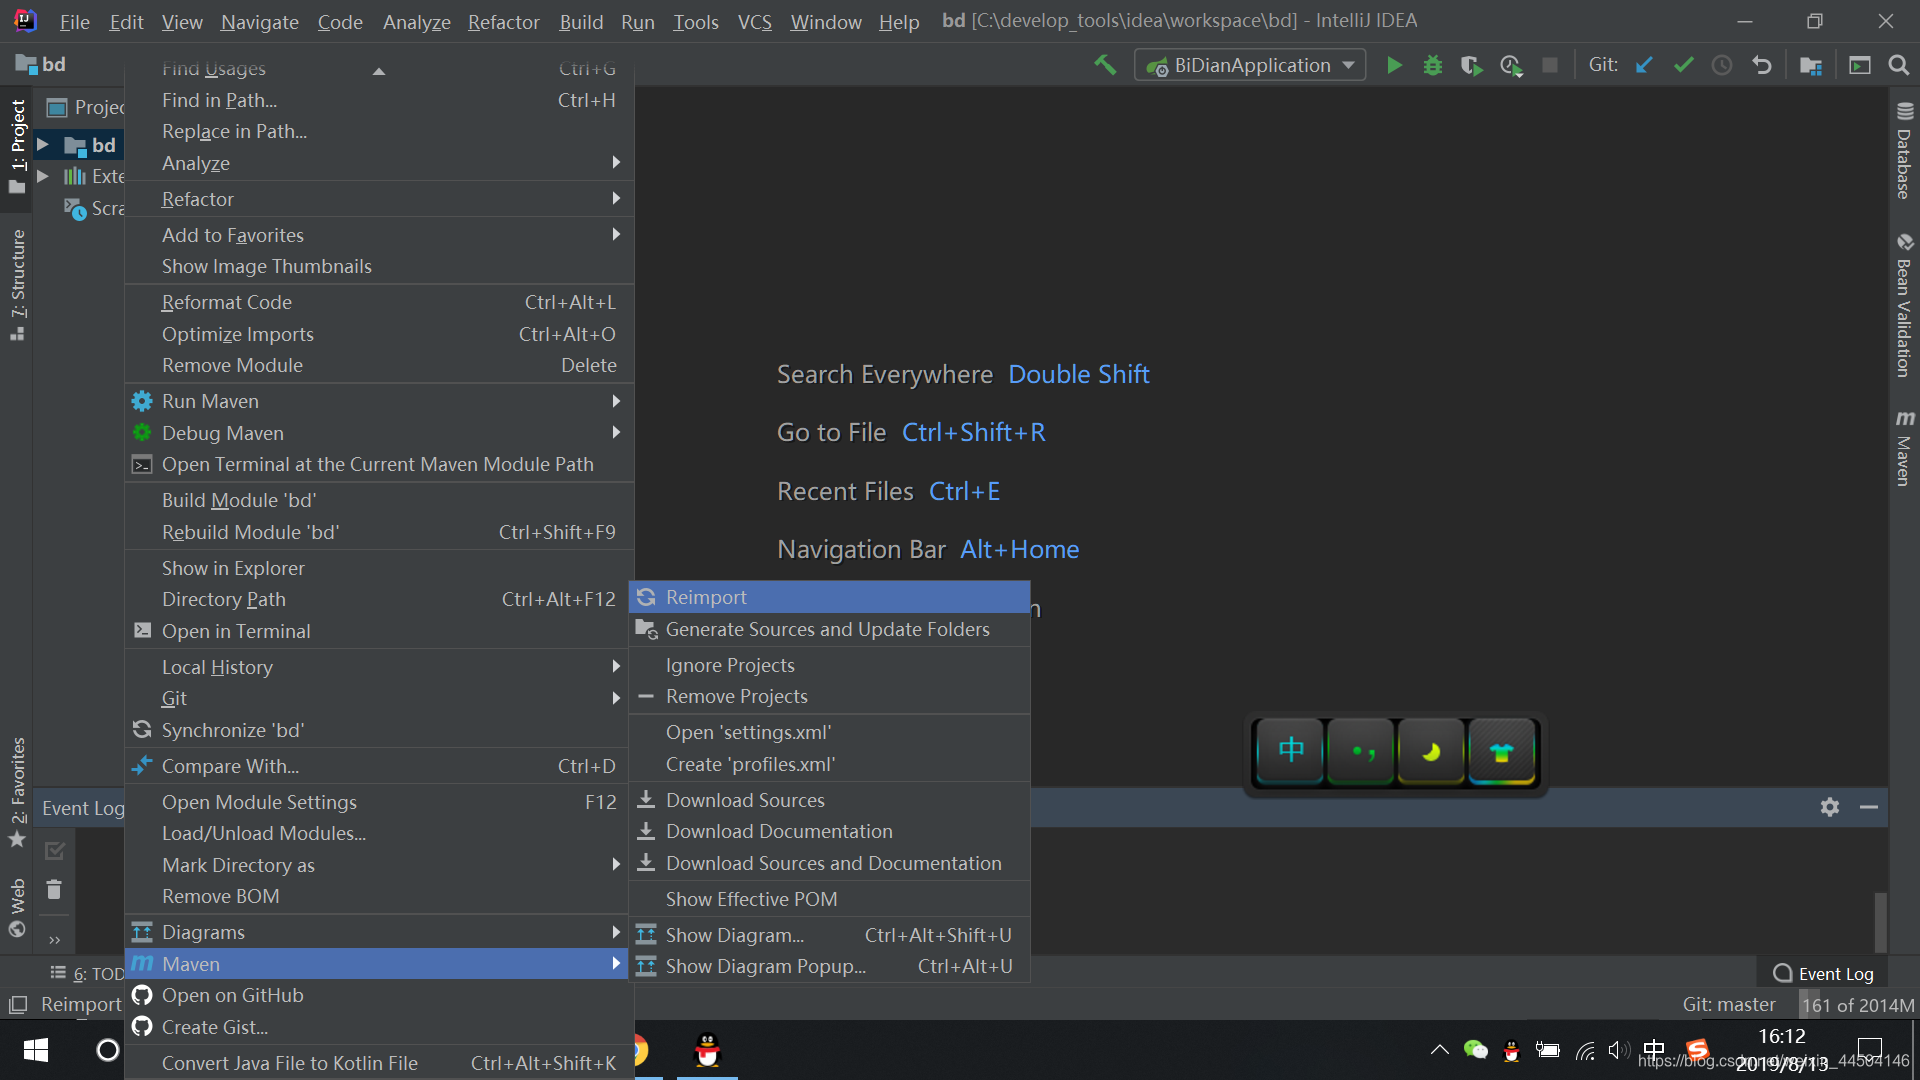Viewport: 1920px width, 1080px height.
Task: Click Open on GitHub entry
Action: pyautogui.click(x=379, y=995)
